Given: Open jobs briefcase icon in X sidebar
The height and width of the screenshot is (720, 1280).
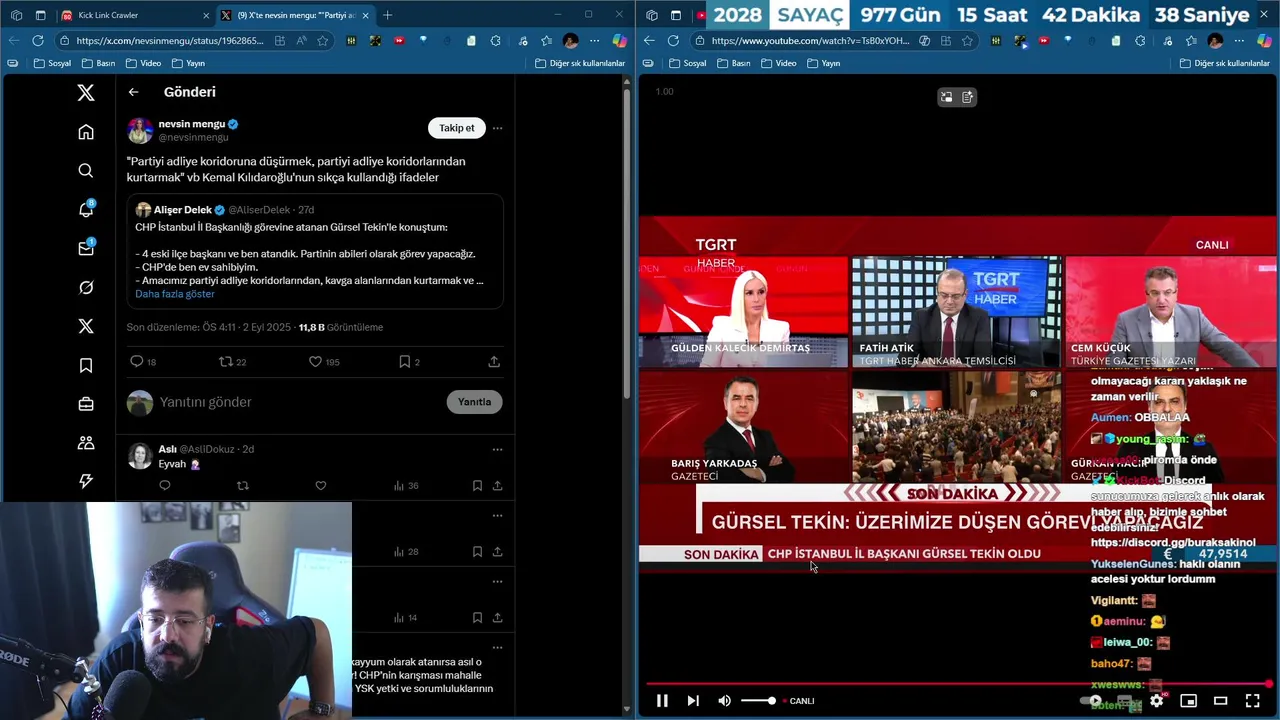Looking at the screenshot, I should tap(86, 404).
